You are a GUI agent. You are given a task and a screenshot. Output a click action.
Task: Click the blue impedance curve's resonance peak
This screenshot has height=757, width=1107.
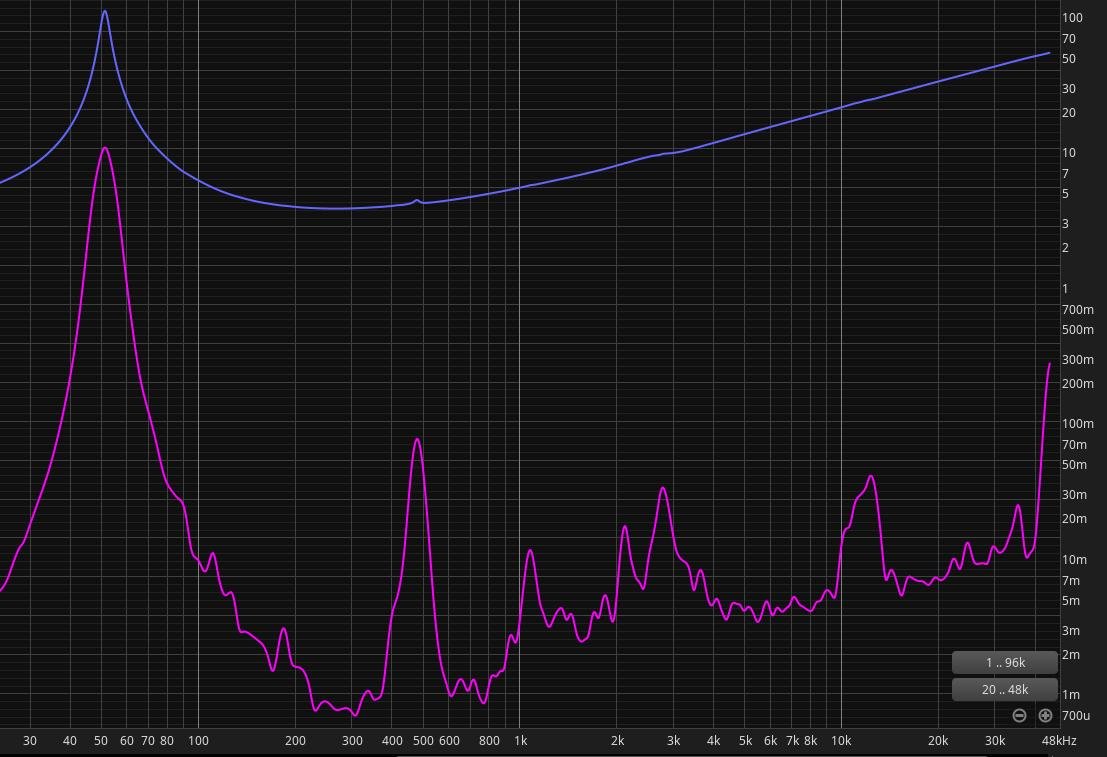pyautogui.click(x=104, y=12)
